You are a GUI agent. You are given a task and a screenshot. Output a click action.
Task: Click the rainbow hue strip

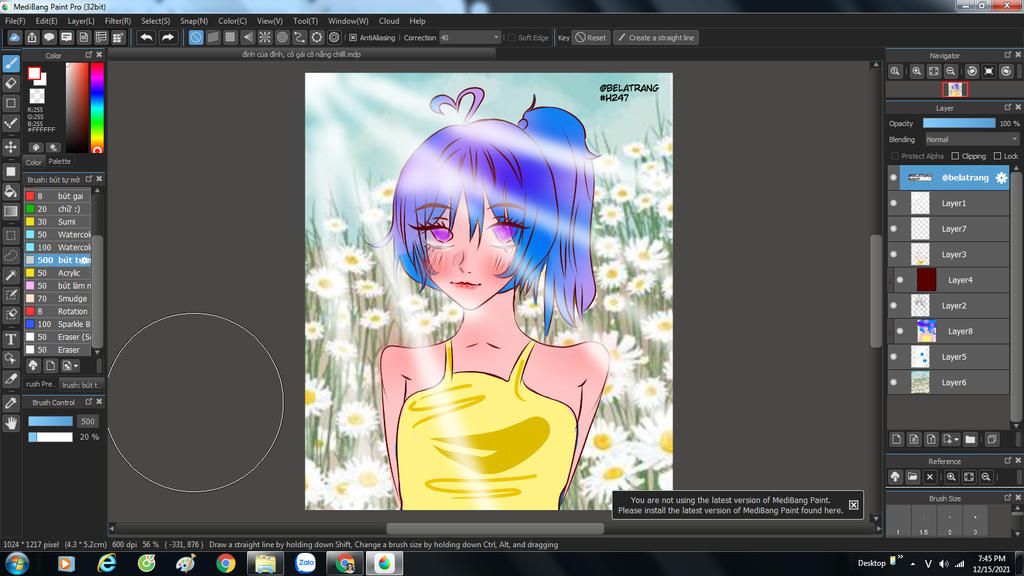point(97,108)
